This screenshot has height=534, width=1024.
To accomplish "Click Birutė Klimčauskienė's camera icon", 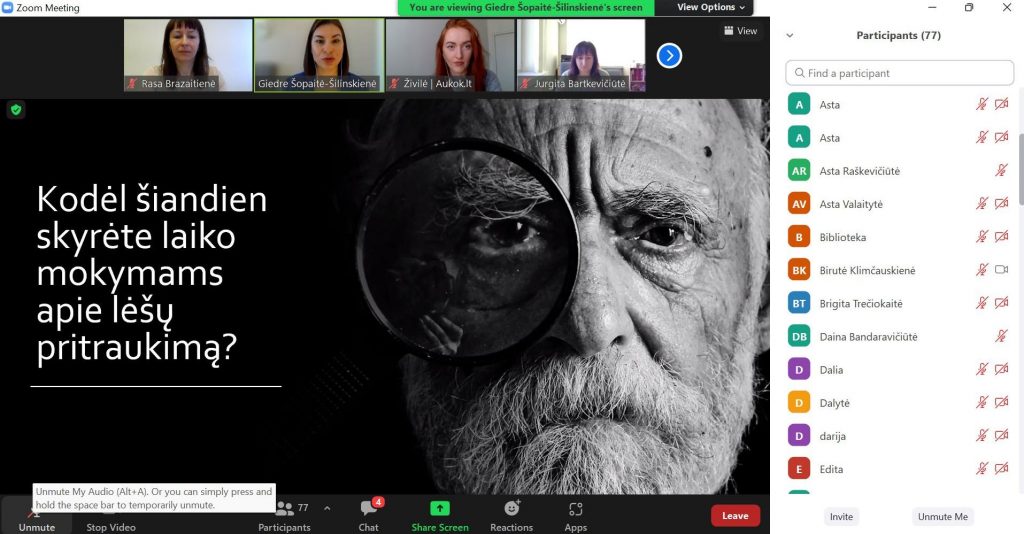I will 1001,270.
